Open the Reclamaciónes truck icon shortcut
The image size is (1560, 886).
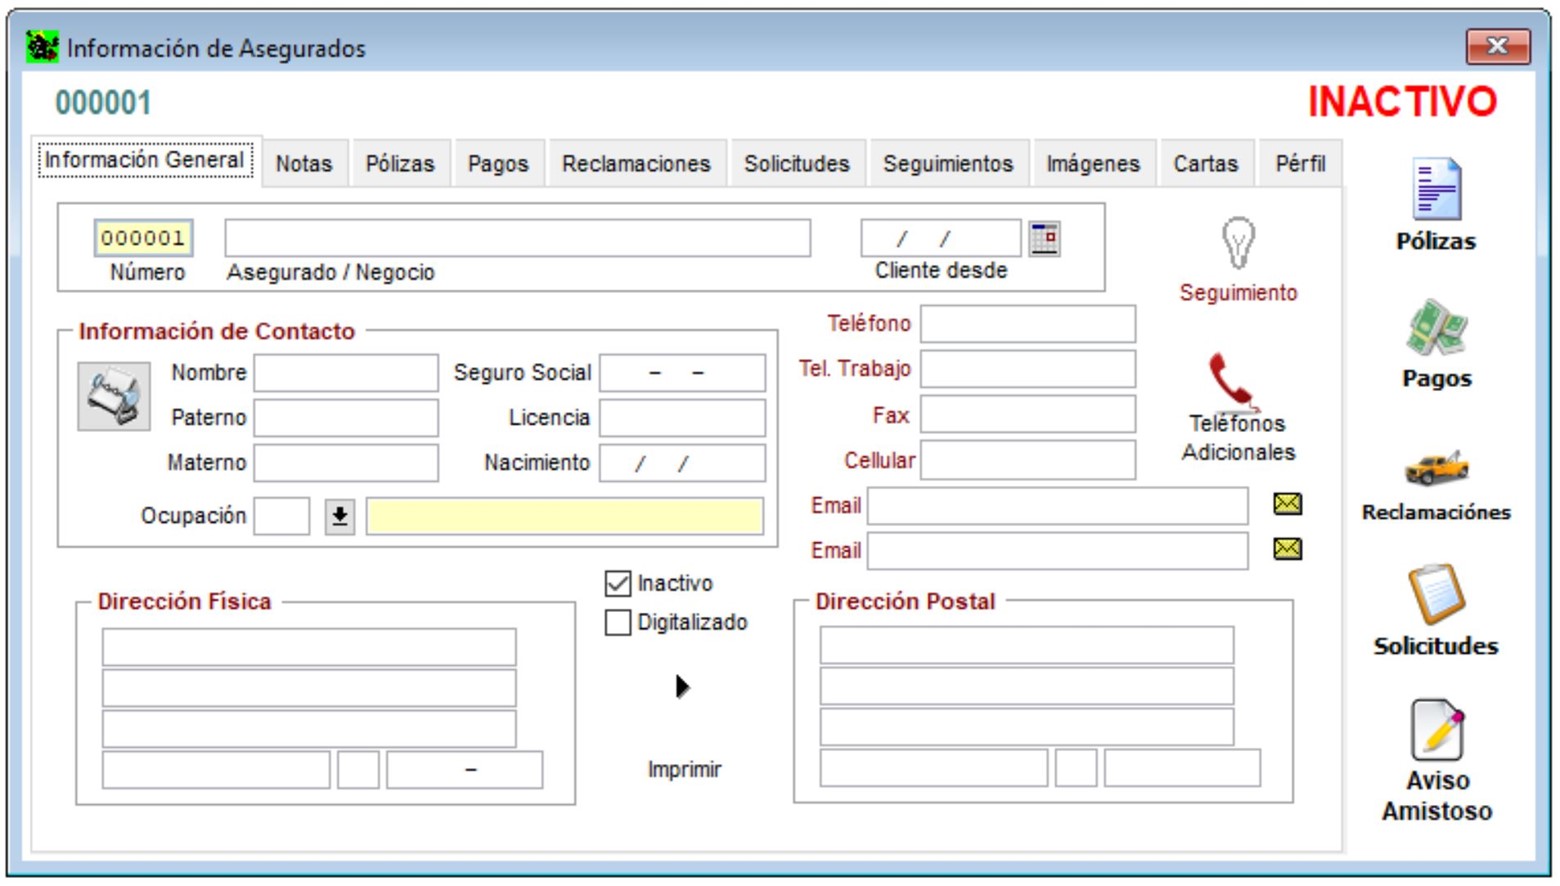pyautogui.click(x=1436, y=466)
